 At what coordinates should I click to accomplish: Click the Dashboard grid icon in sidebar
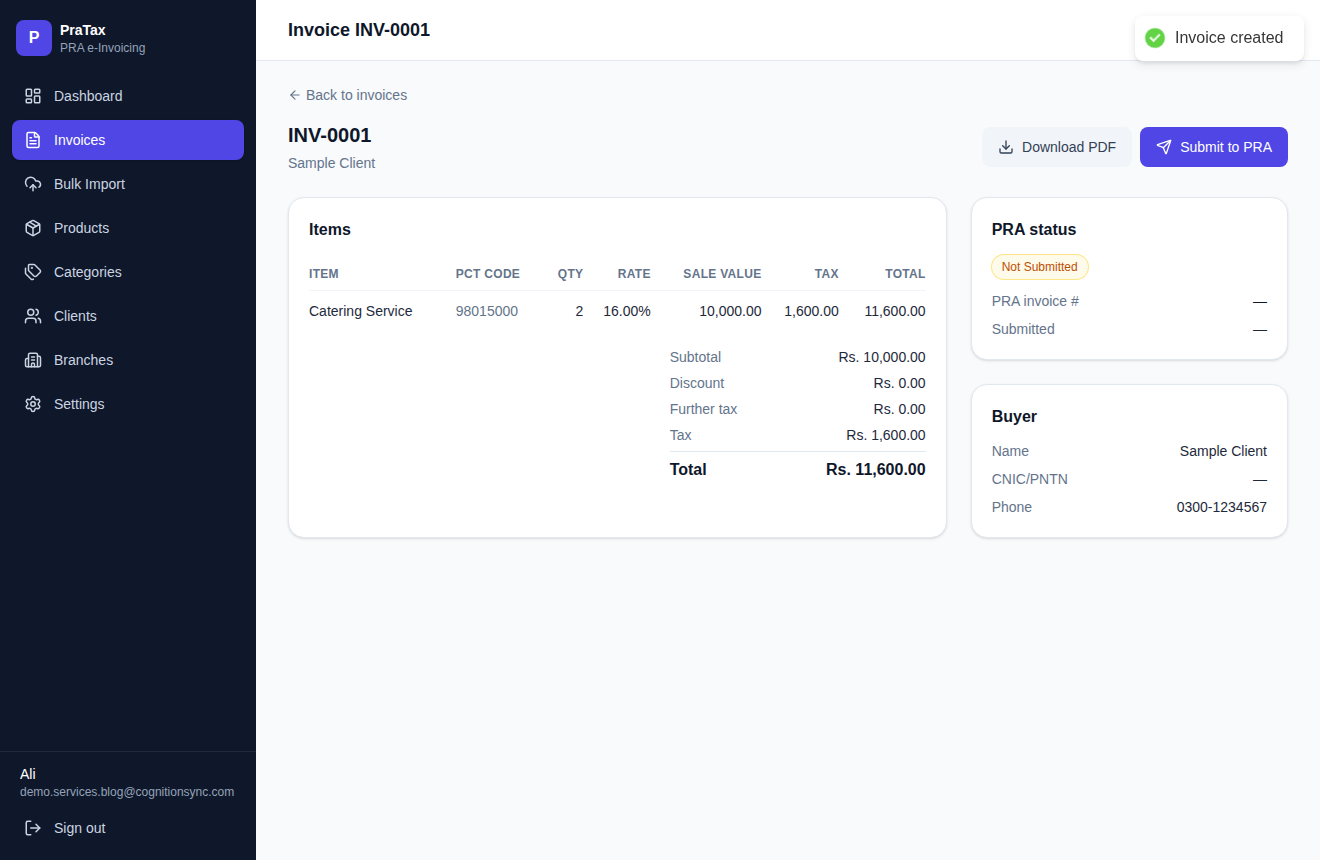pyautogui.click(x=33, y=96)
